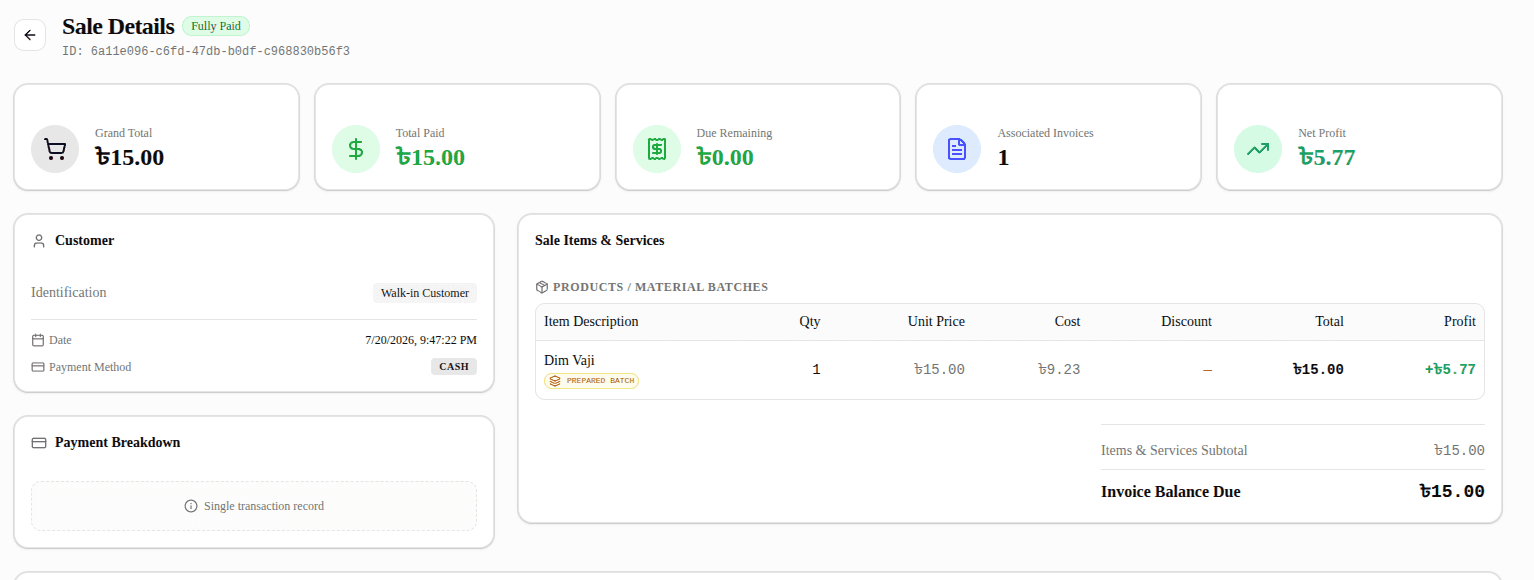This screenshot has width=1534, height=580.
Task: Click the calendar icon beside Date
Action: point(38,340)
